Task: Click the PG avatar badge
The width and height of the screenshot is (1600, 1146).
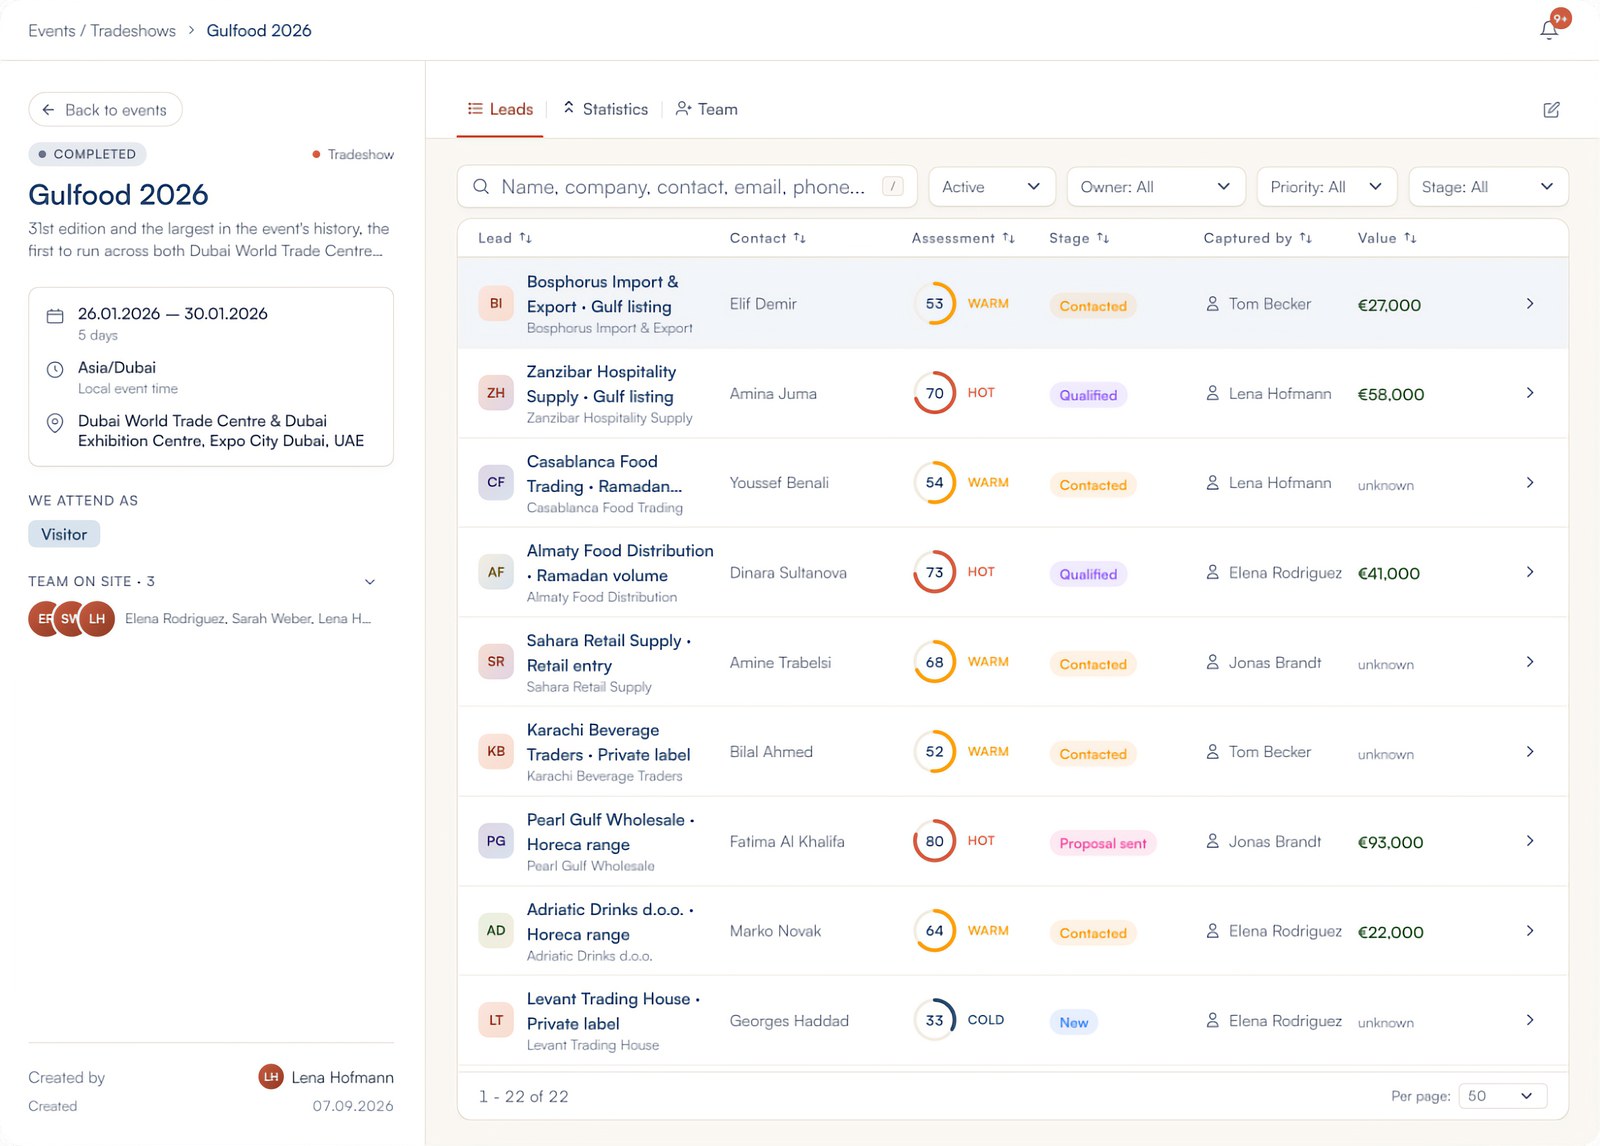Action: (x=496, y=841)
